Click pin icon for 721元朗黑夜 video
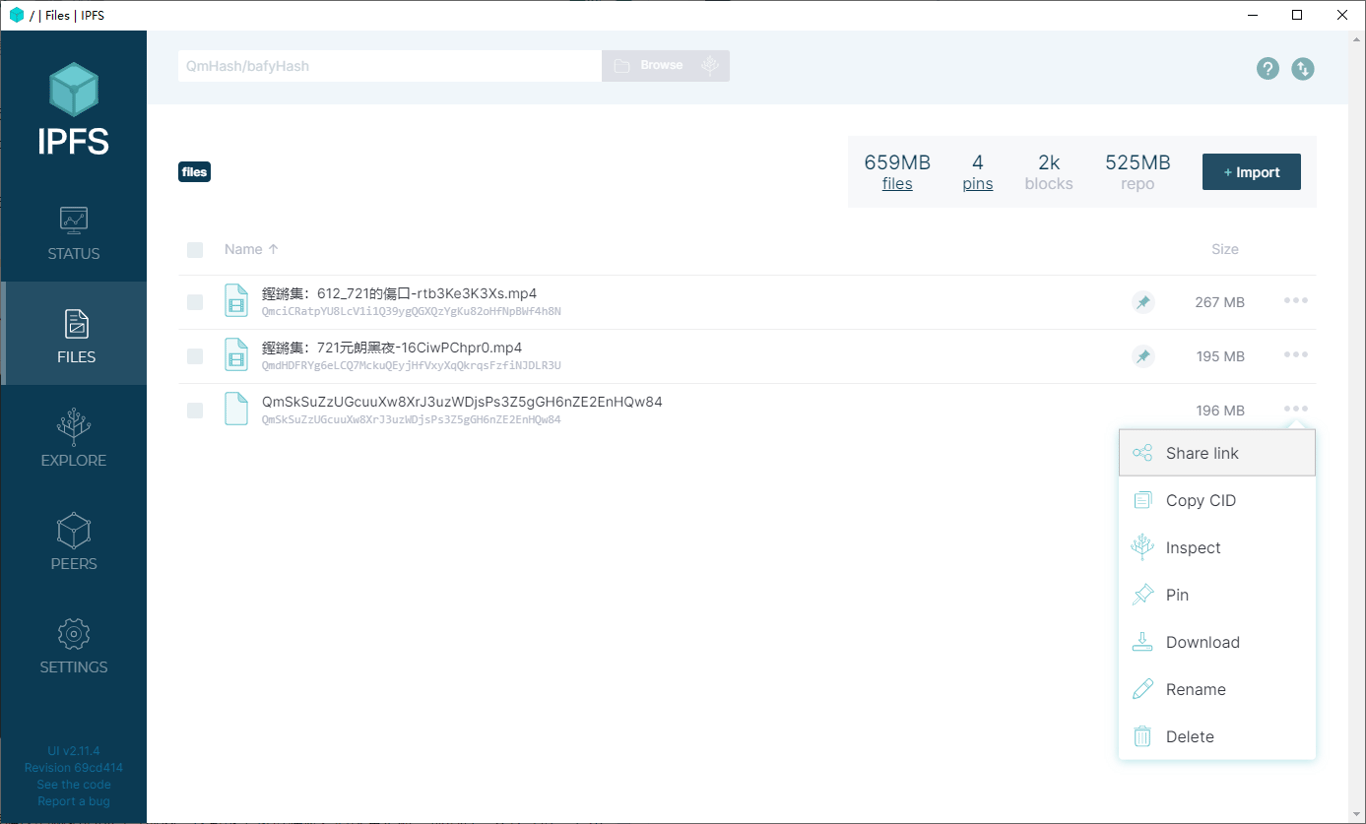The height and width of the screenshot is (824, 1366). pyautogui.click(x=1143, y=356)
